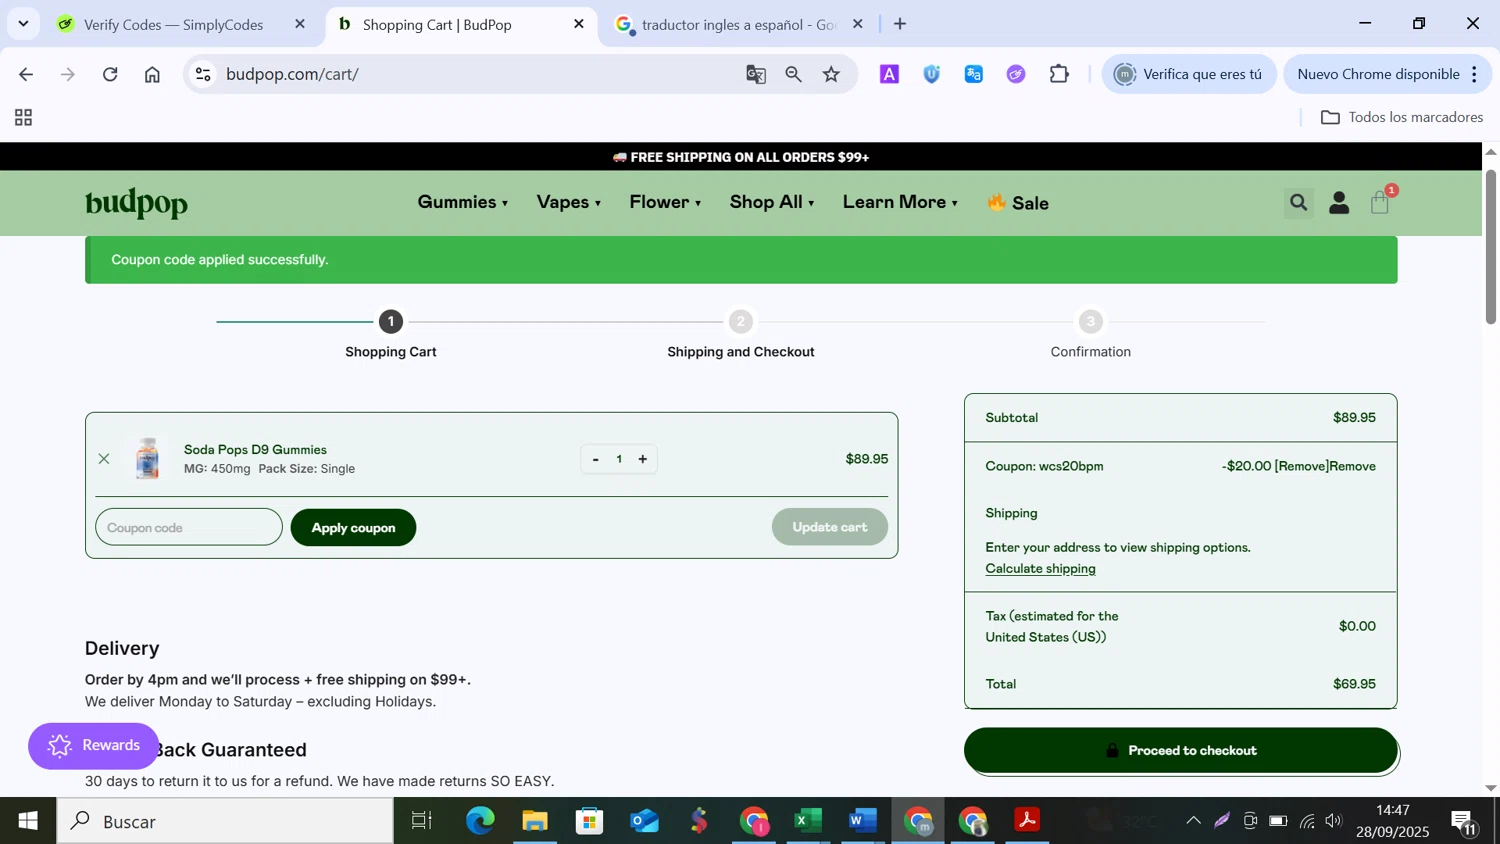Click the Update cart button
Image resolution: width=1500 pixels, height=844 pixels.
[x=829, y=527]
